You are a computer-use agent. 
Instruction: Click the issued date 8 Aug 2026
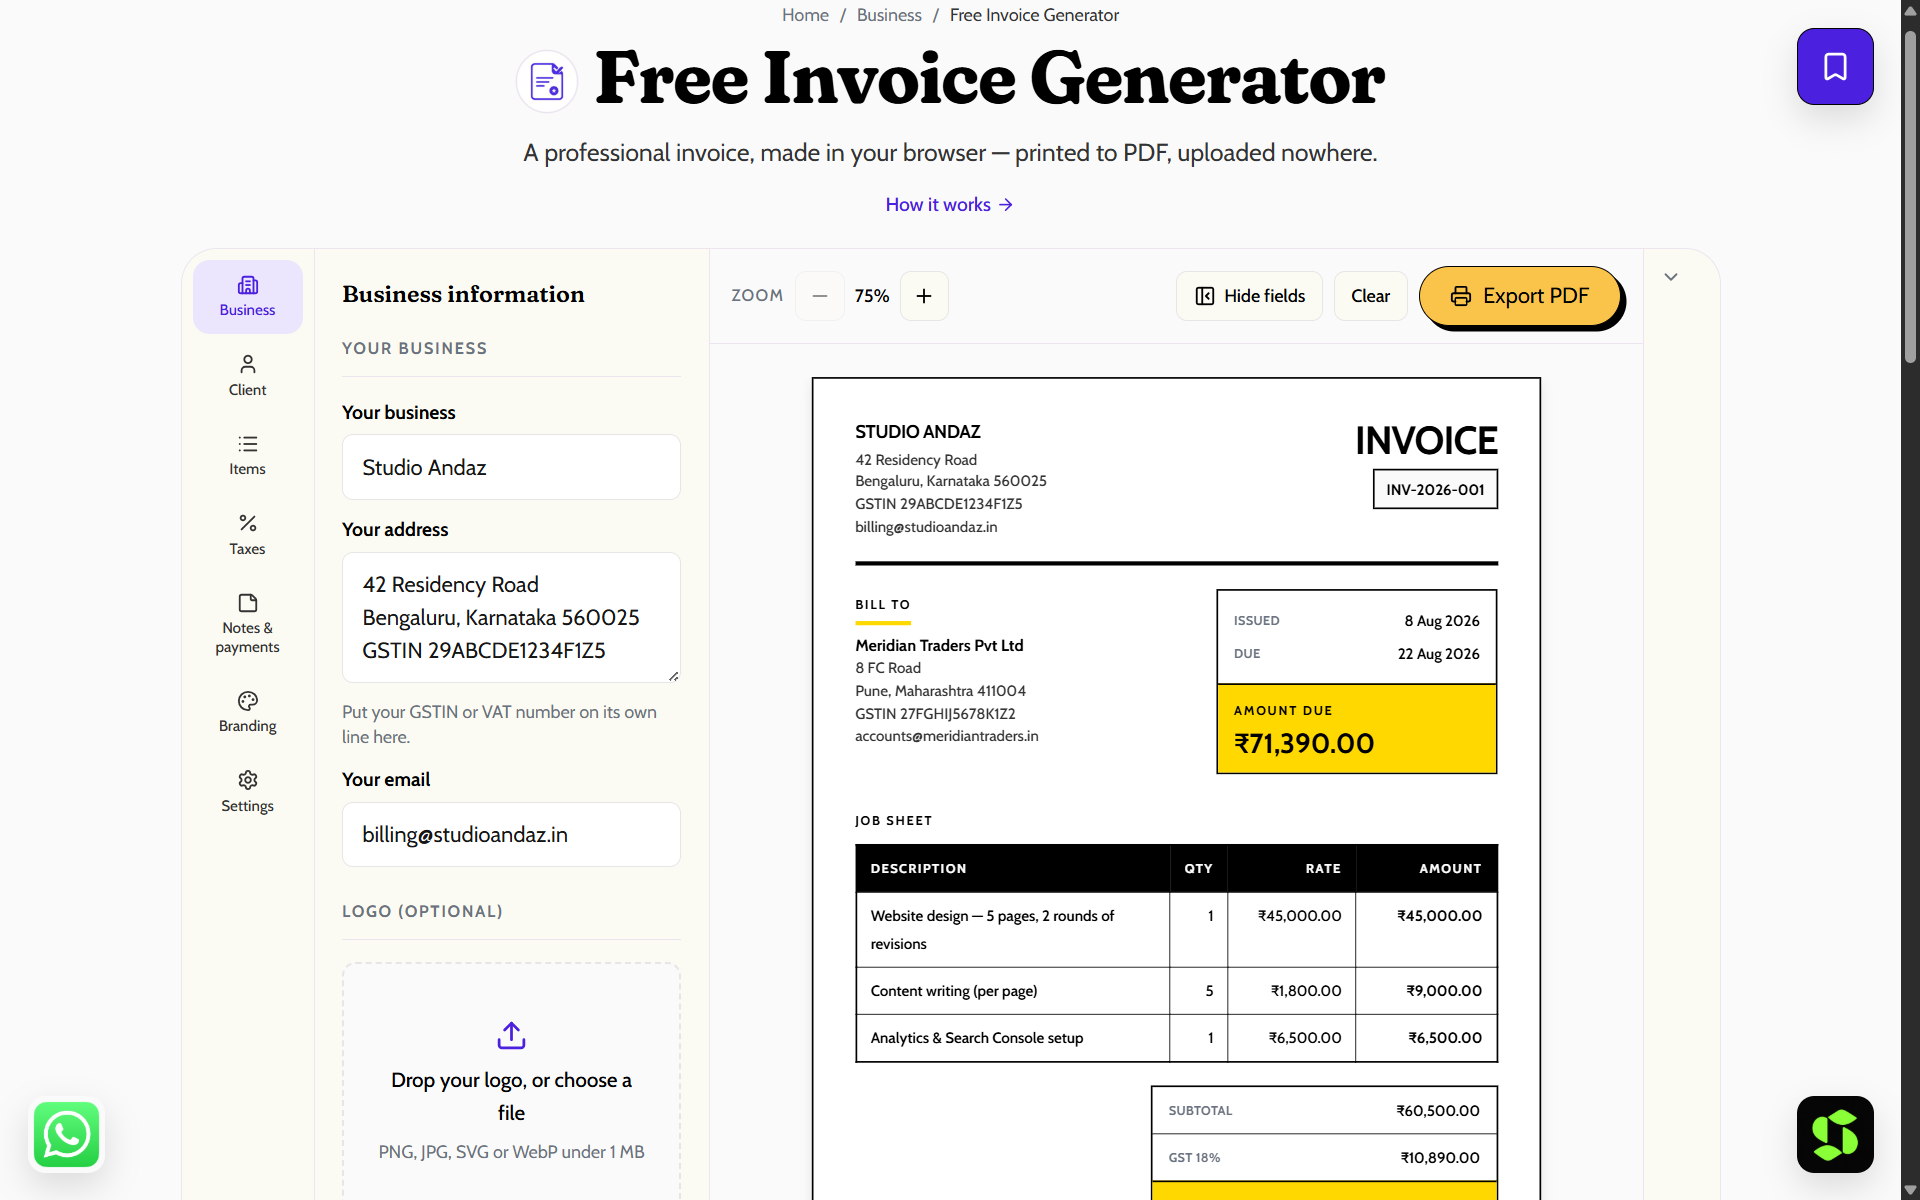pyautogui.click(x=1442, y=621)
